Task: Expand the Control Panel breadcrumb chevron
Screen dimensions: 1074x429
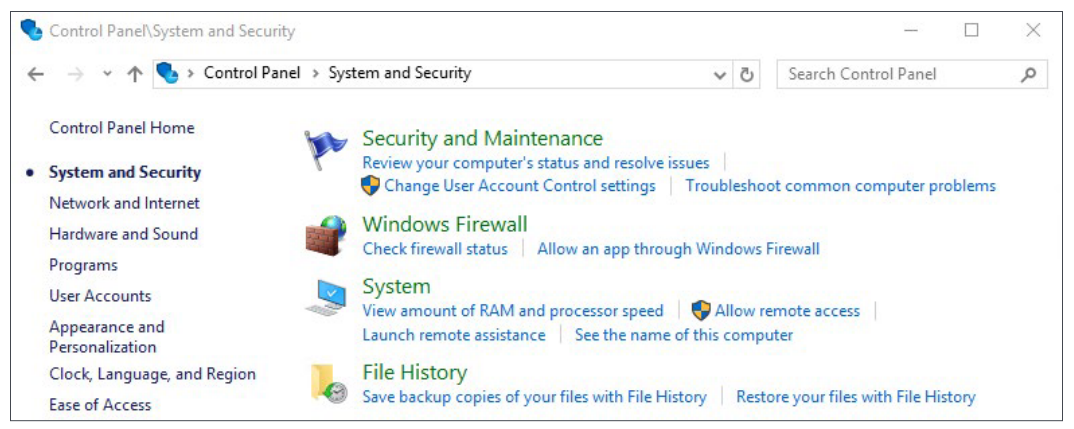Action: pos(314,73)
